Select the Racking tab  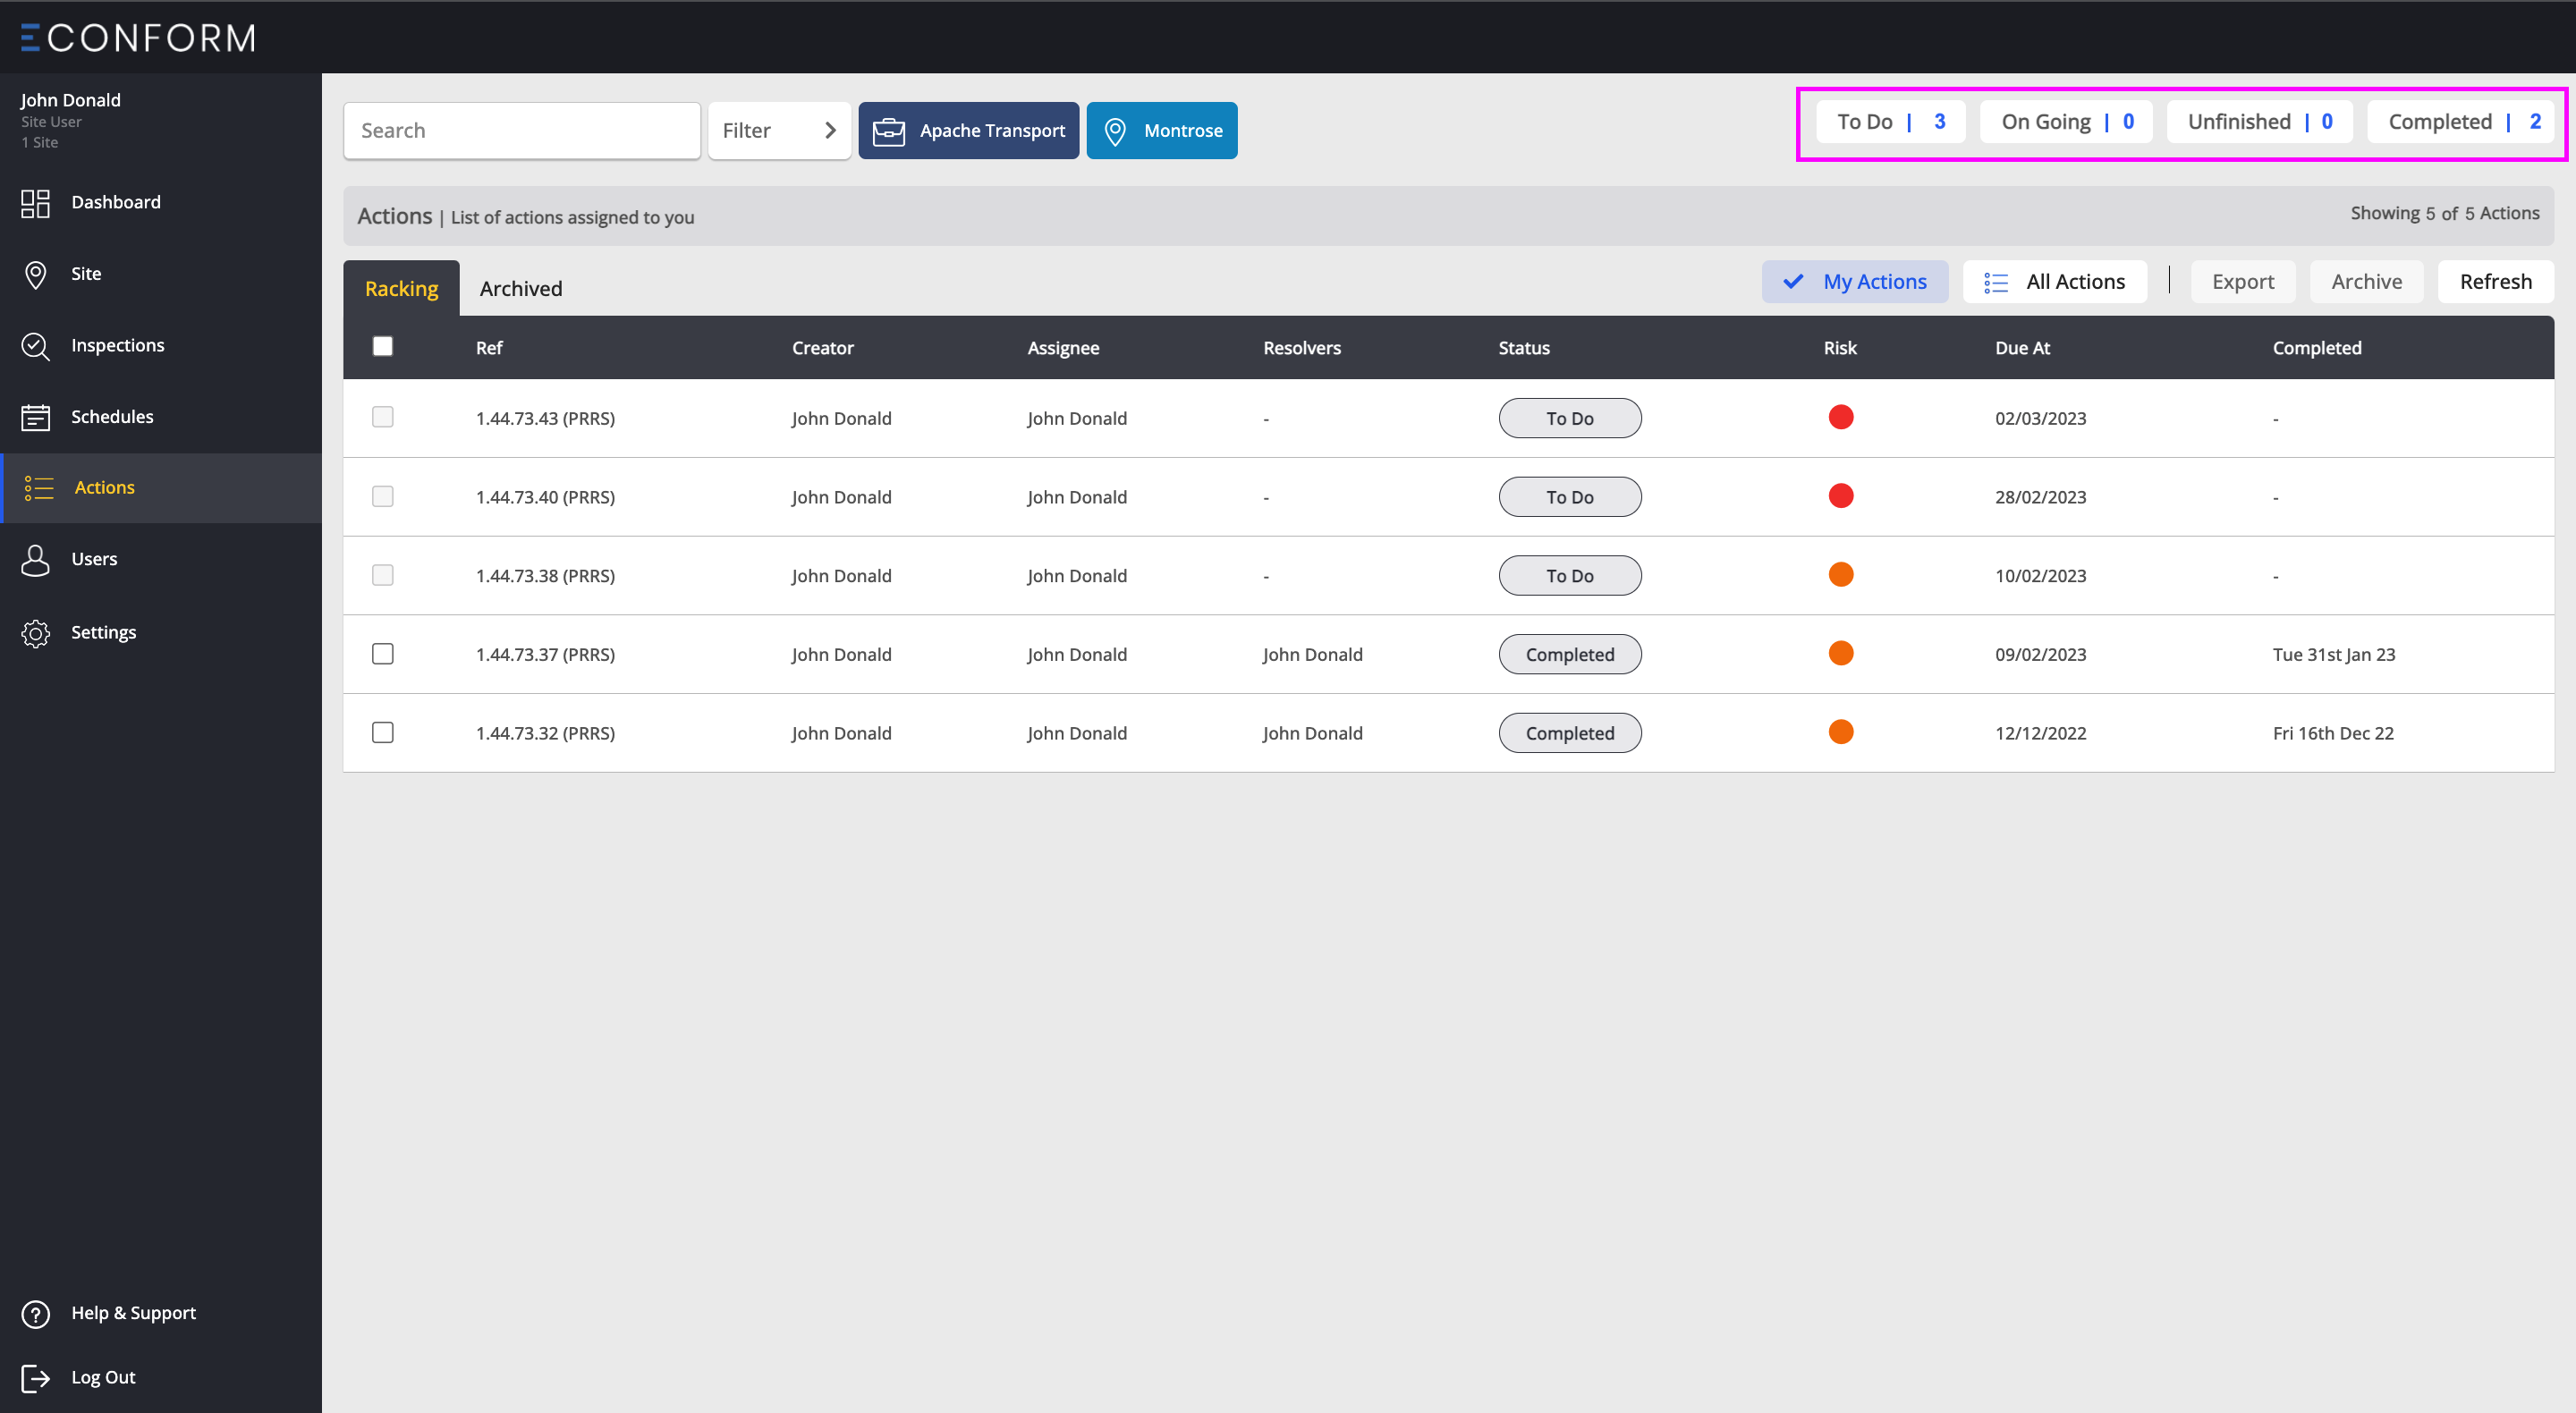(x=401, y=289)
